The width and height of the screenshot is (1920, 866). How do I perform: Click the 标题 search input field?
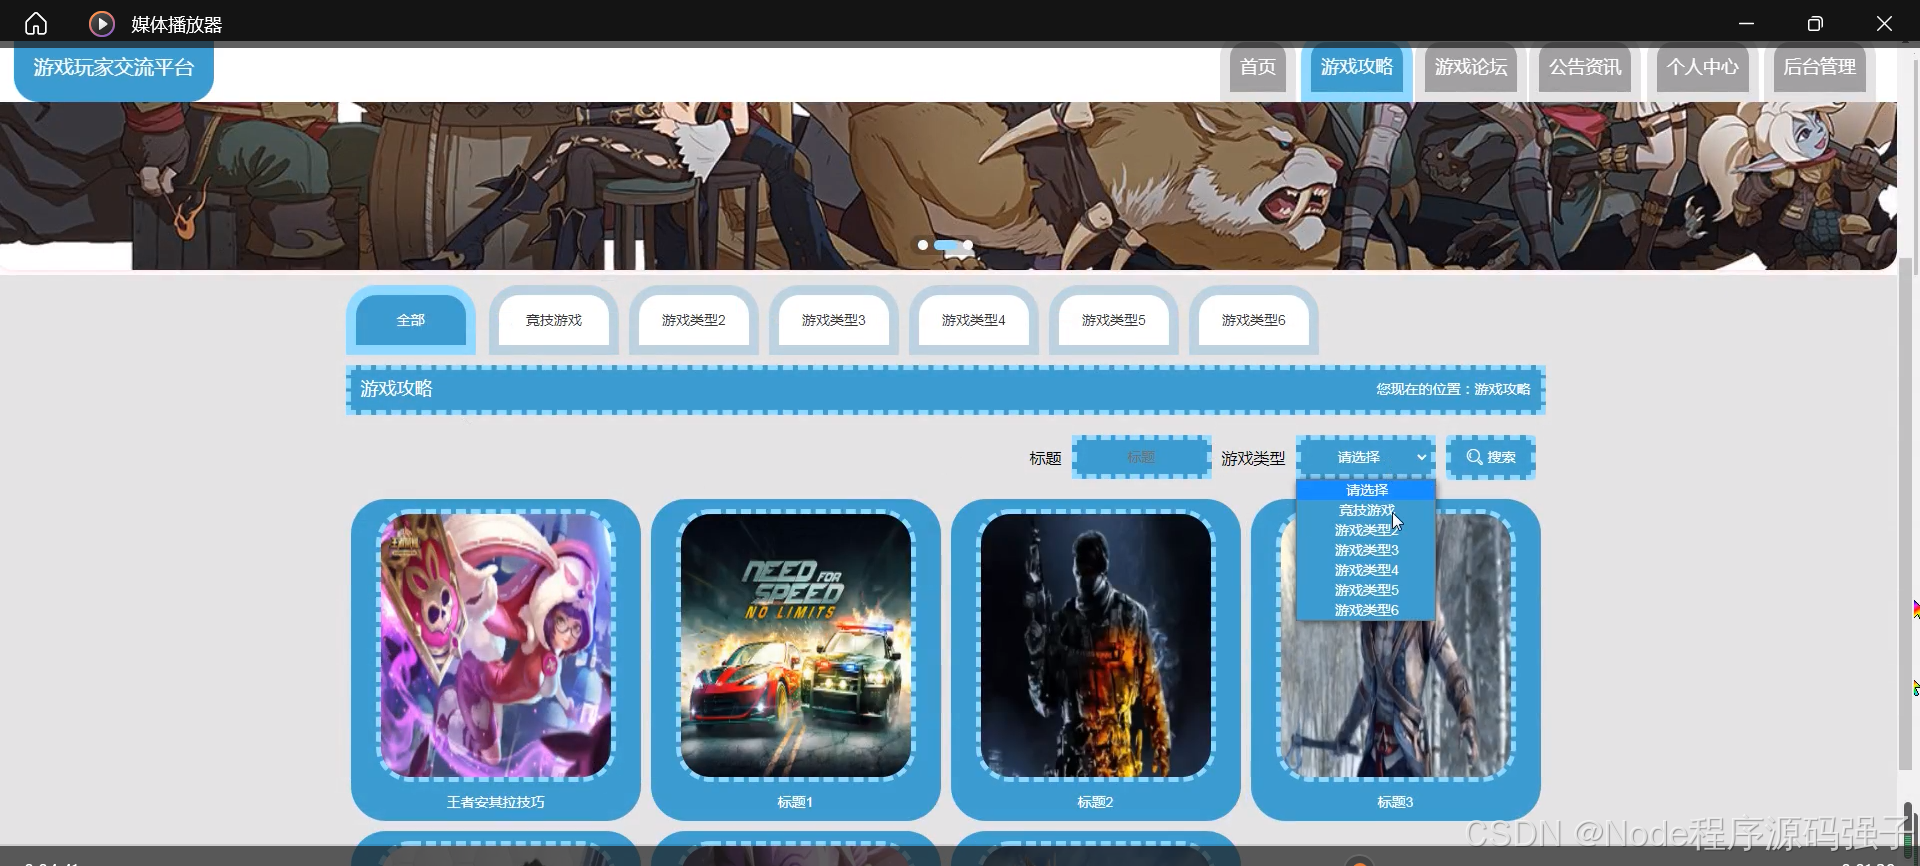click(x=1141, y=457)
